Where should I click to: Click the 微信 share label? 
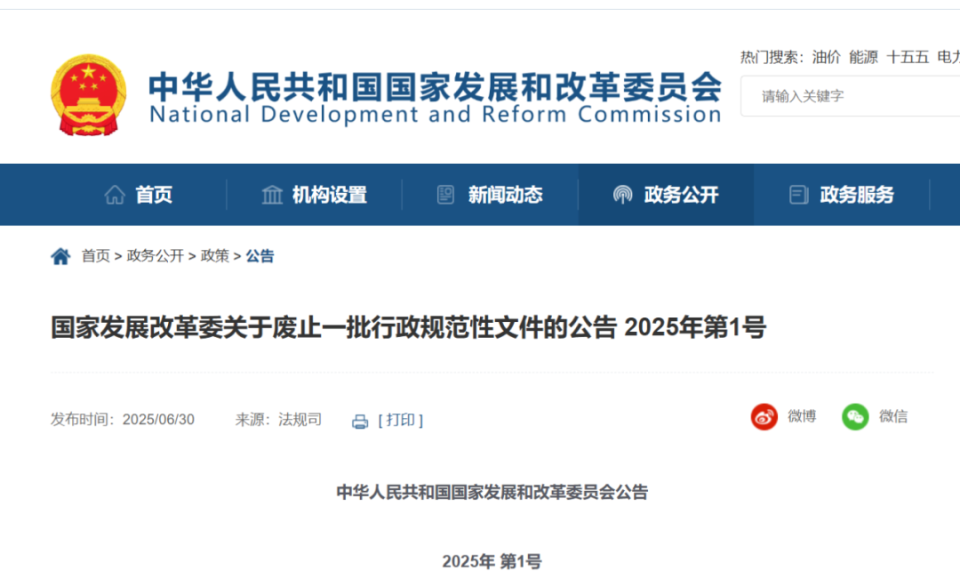[893, 416]
